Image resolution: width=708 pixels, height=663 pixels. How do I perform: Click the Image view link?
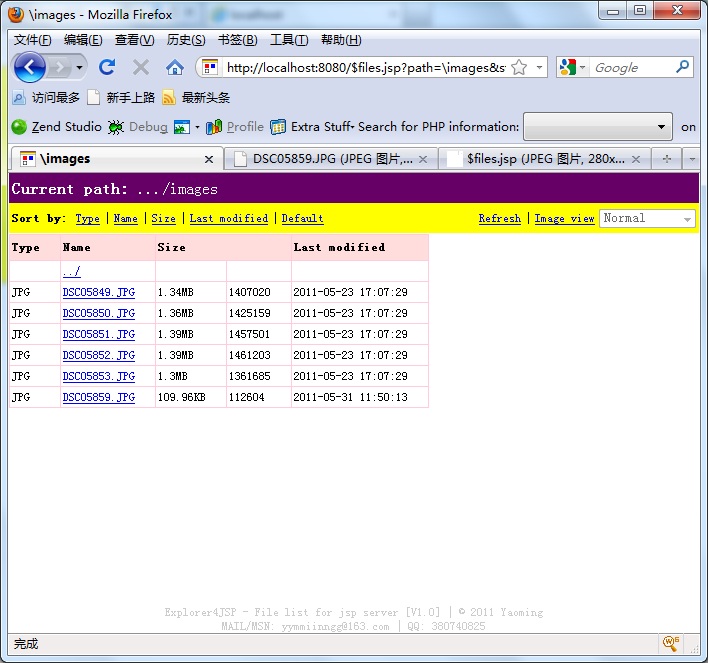point(564,218)
